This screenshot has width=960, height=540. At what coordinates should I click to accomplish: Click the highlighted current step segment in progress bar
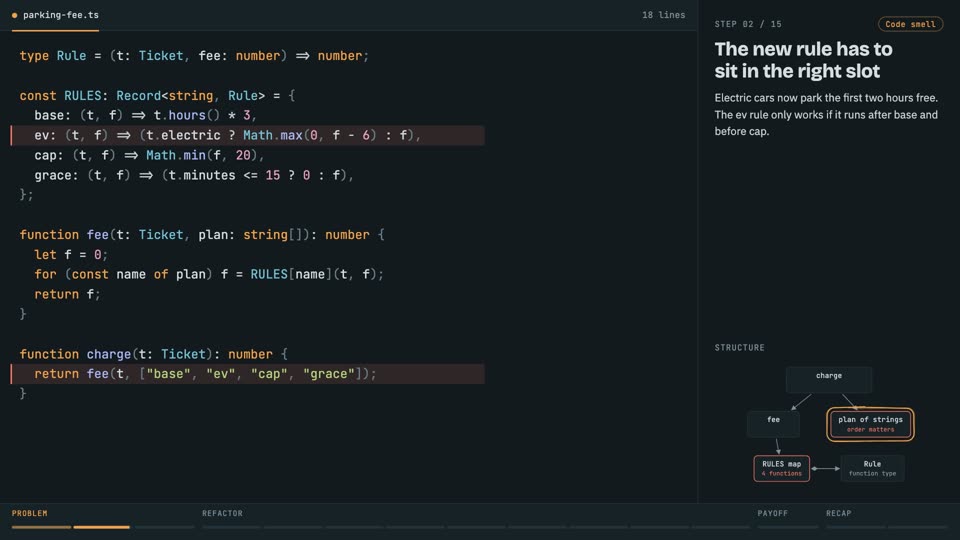click(102, 527)
